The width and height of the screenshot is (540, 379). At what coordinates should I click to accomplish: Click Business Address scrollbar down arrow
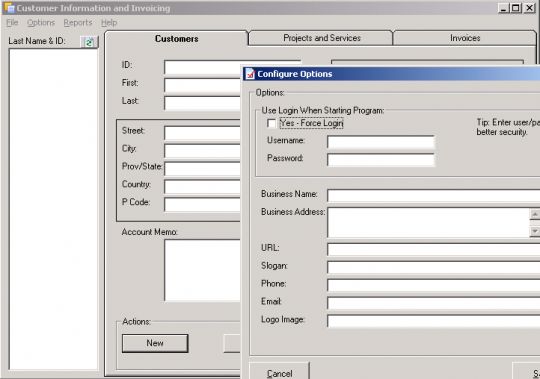534,231
